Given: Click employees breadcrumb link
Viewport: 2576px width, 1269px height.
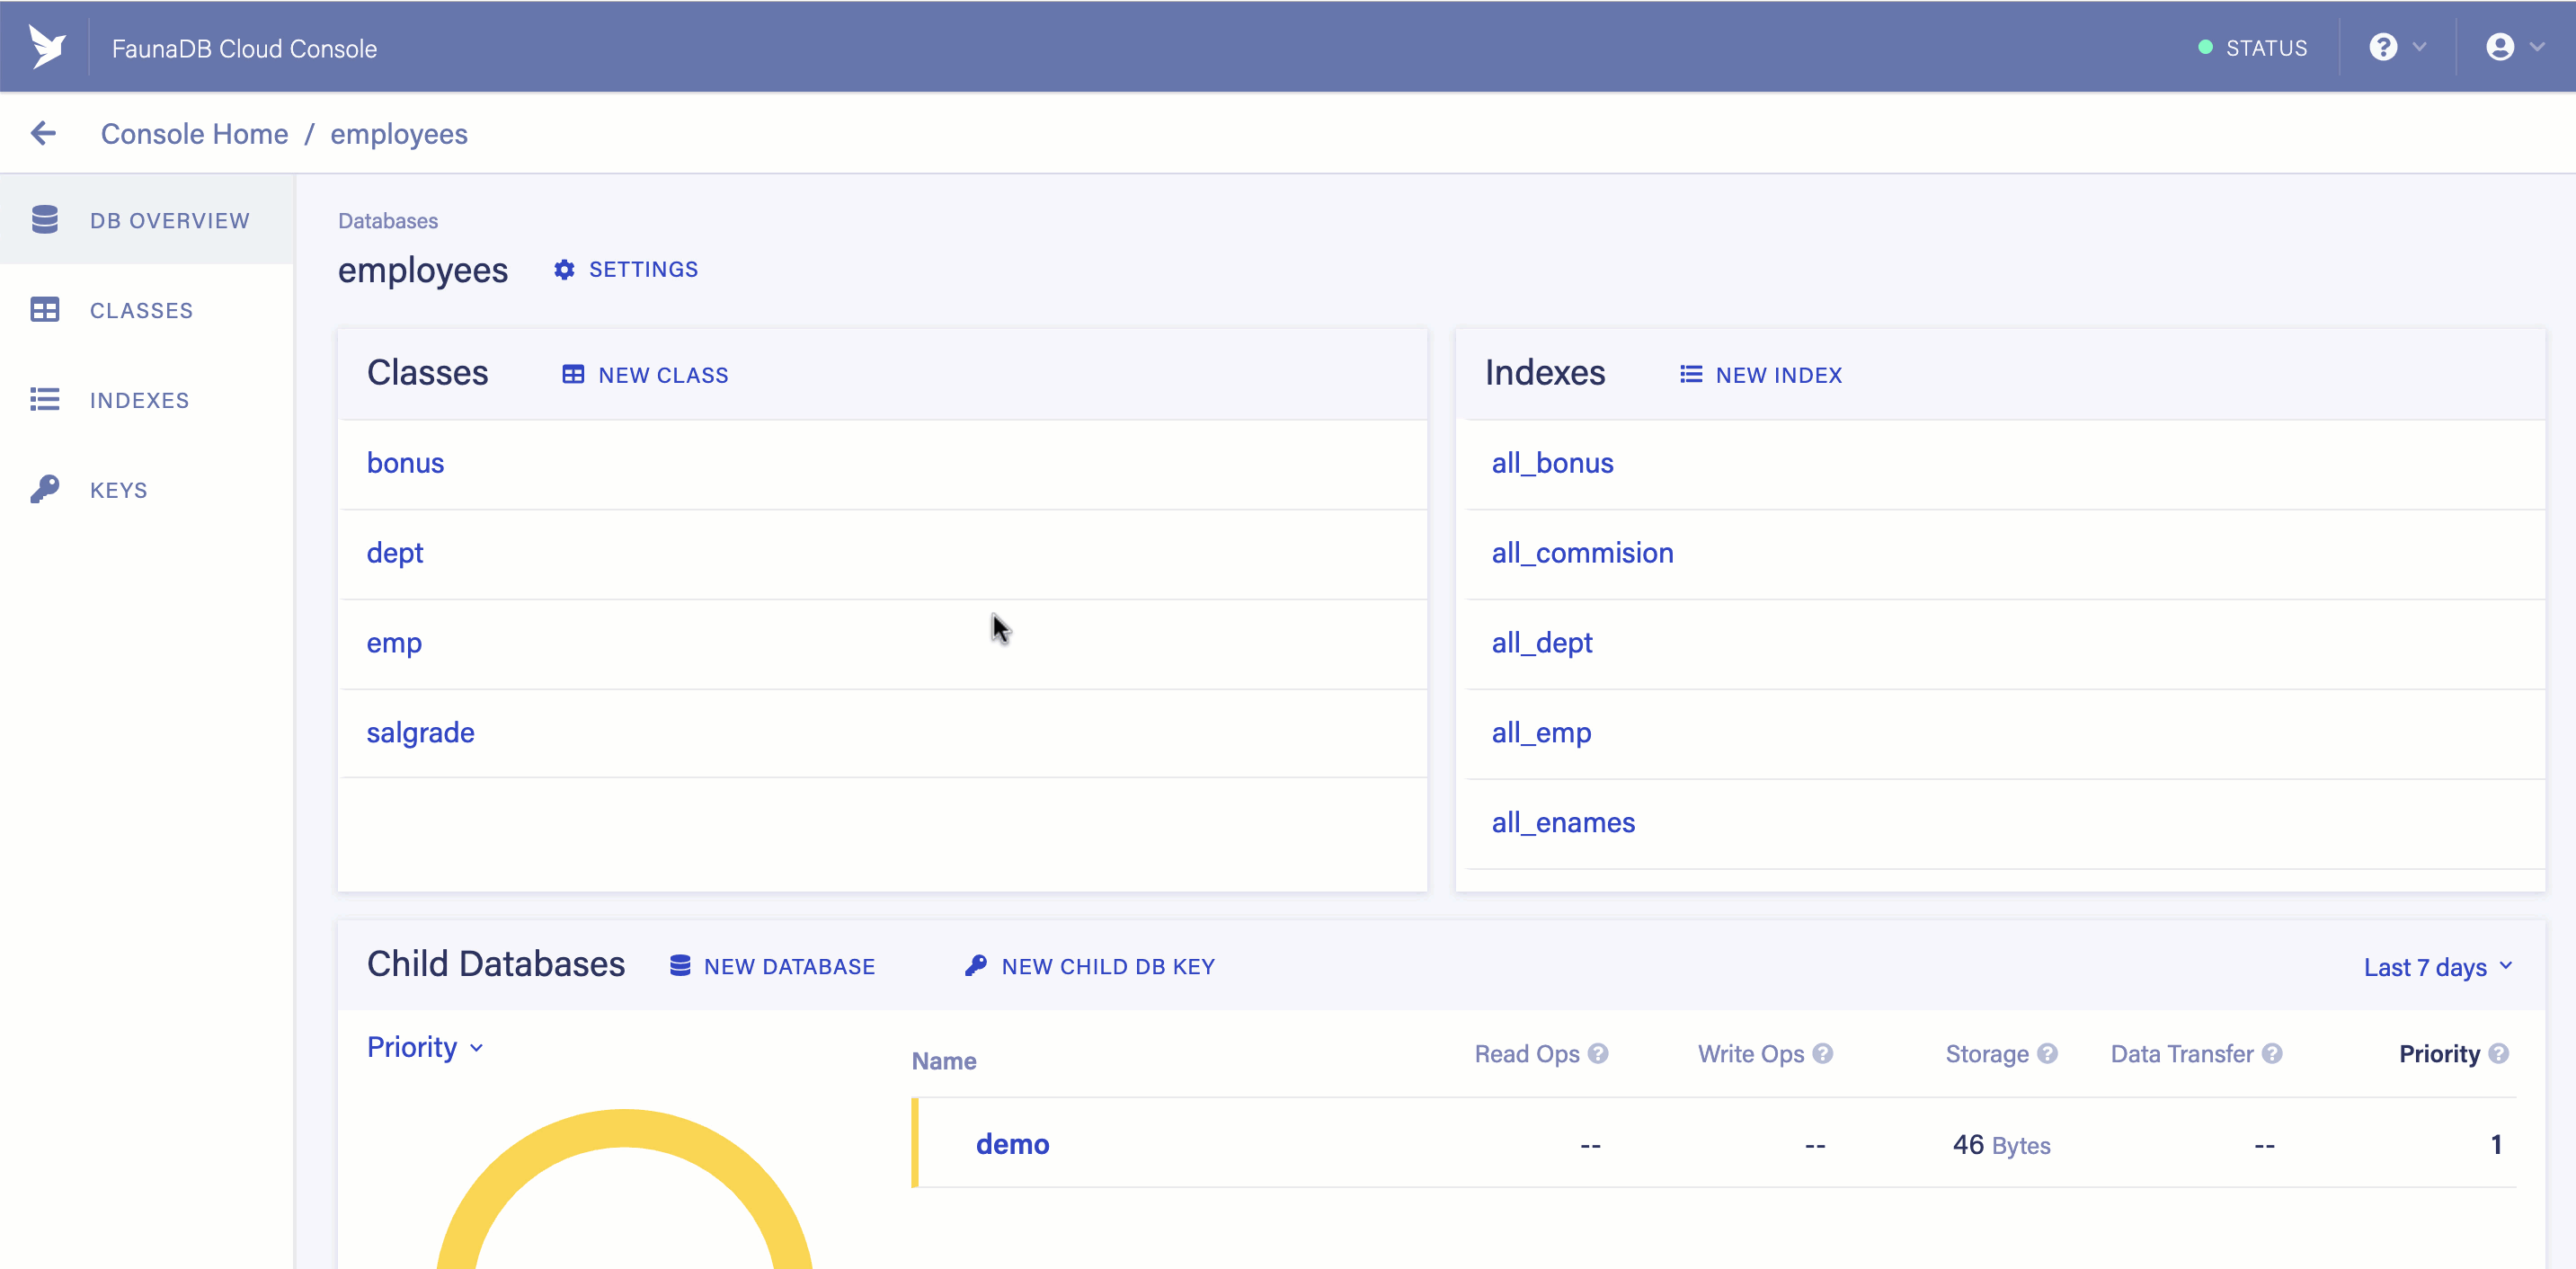Looking at the screenshot, I should pos(399,134).
